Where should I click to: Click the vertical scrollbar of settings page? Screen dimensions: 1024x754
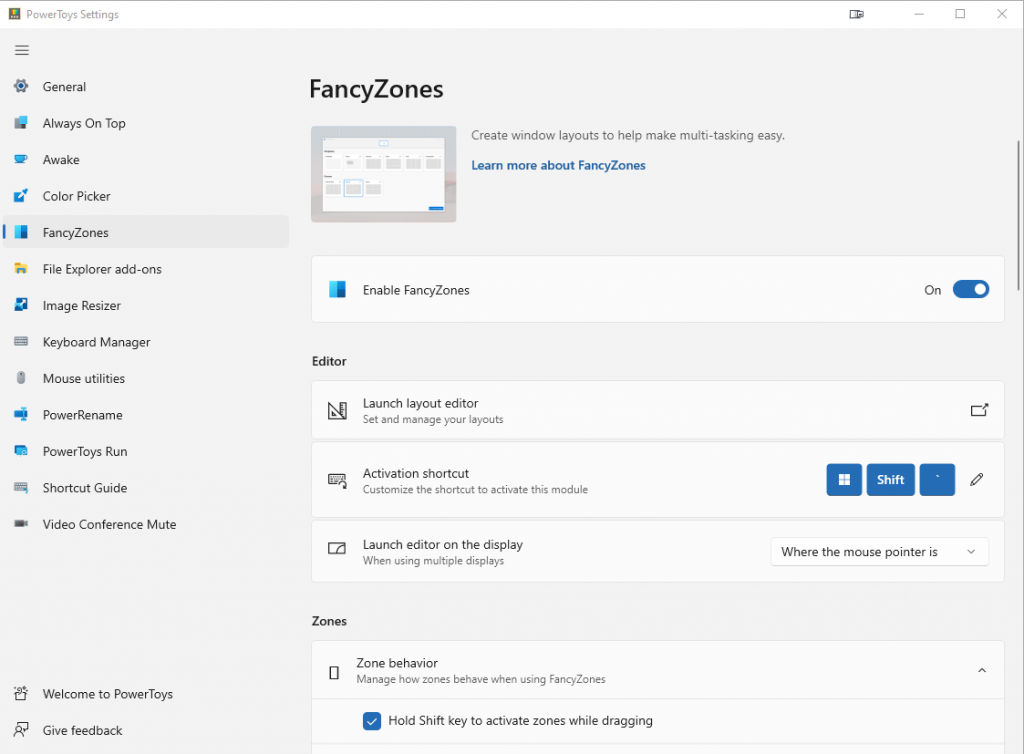click(x=1018, y=215)
